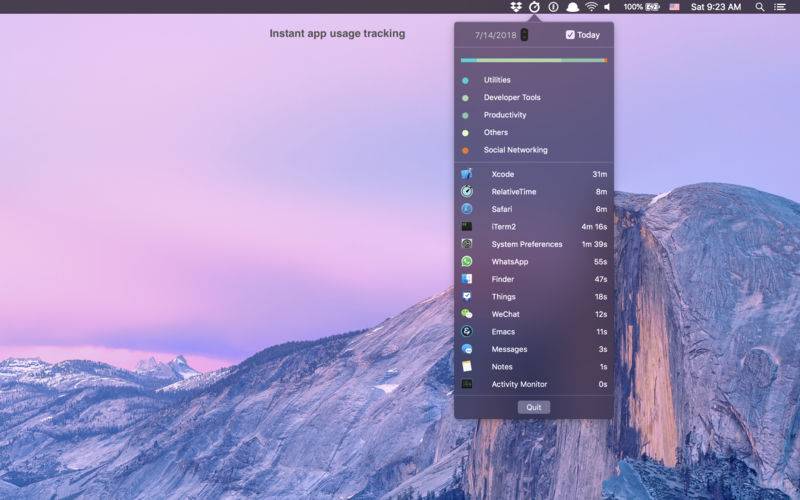Image resolution: width=800 pixels, height=500 pixels.
Task: Click the RelativeTime timer menu bar icon
Action: (x=534, y=7)
